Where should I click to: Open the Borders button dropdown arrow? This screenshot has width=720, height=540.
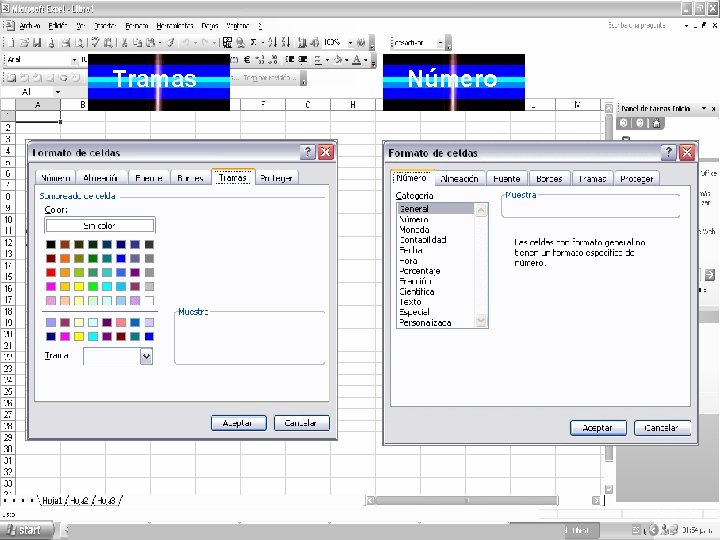327,60
